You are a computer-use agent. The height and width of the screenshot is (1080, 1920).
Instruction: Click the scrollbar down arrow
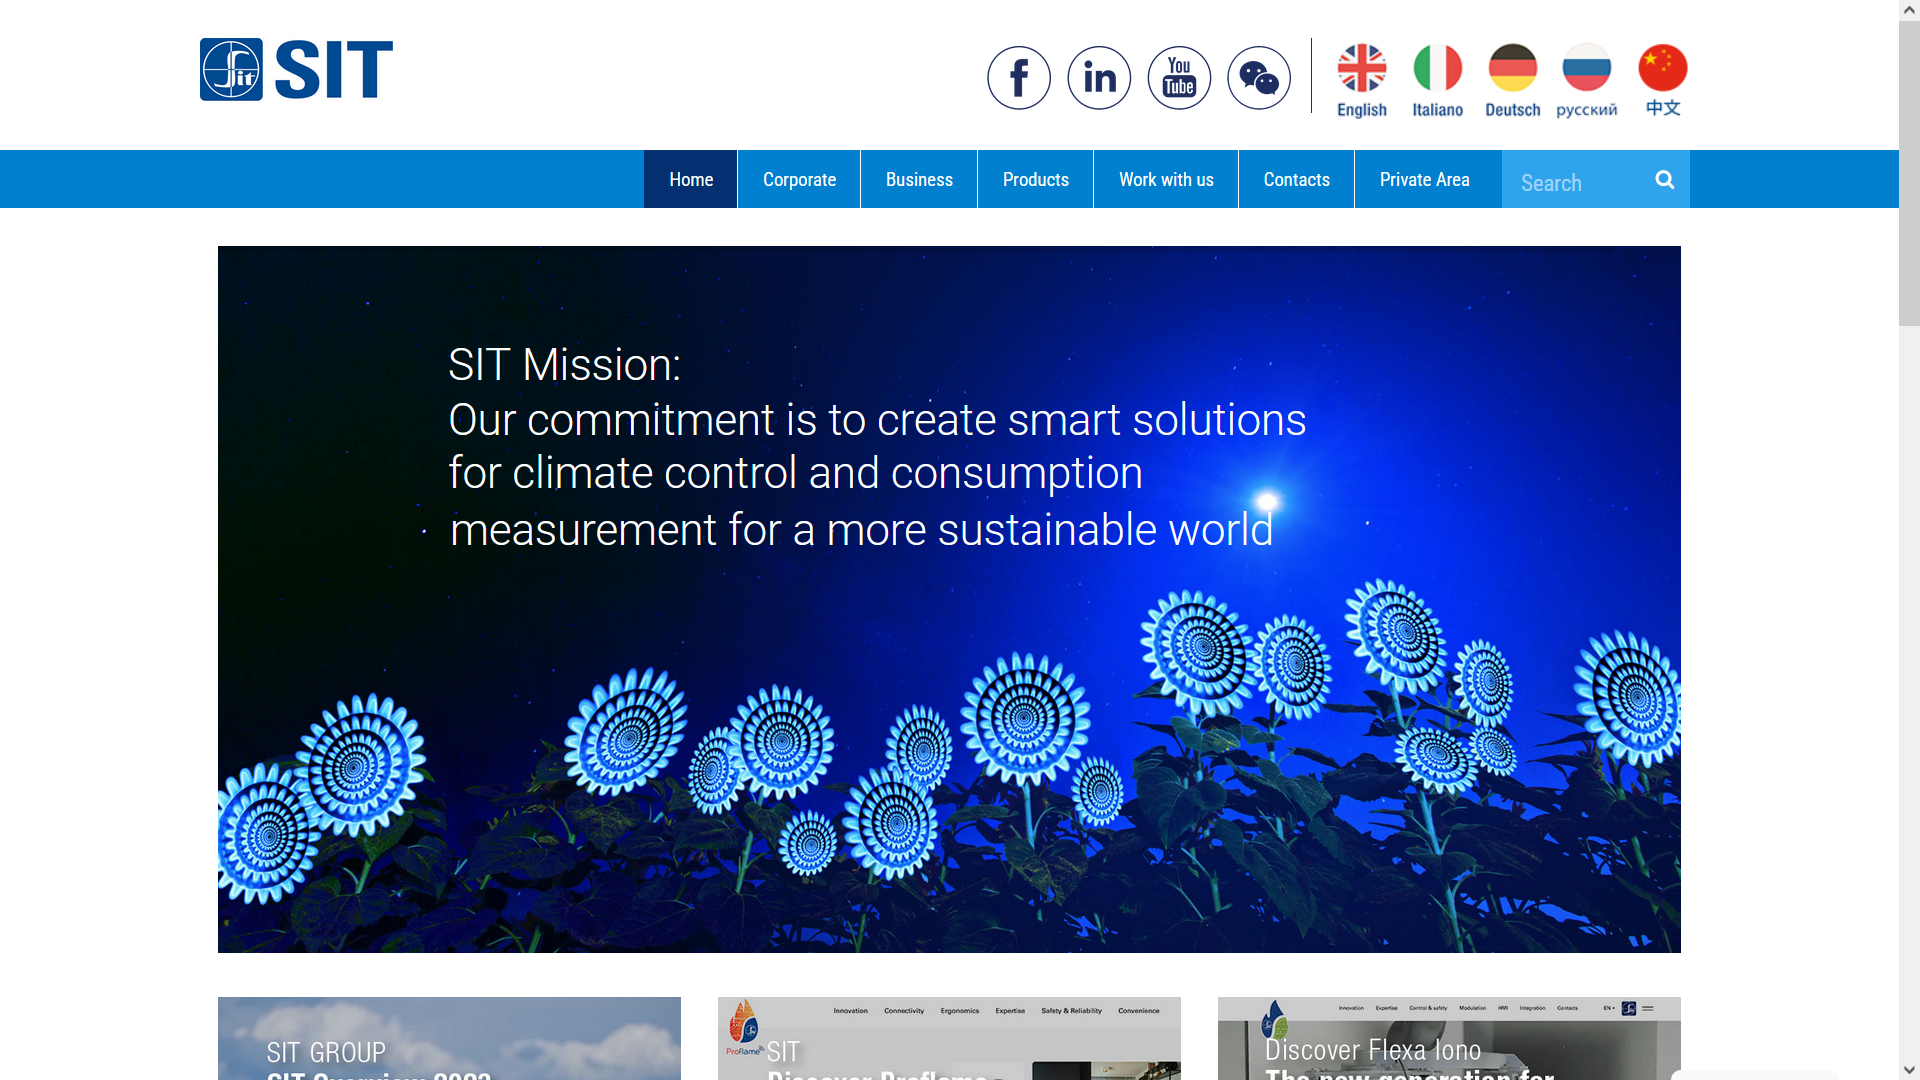[1909, 1070]
